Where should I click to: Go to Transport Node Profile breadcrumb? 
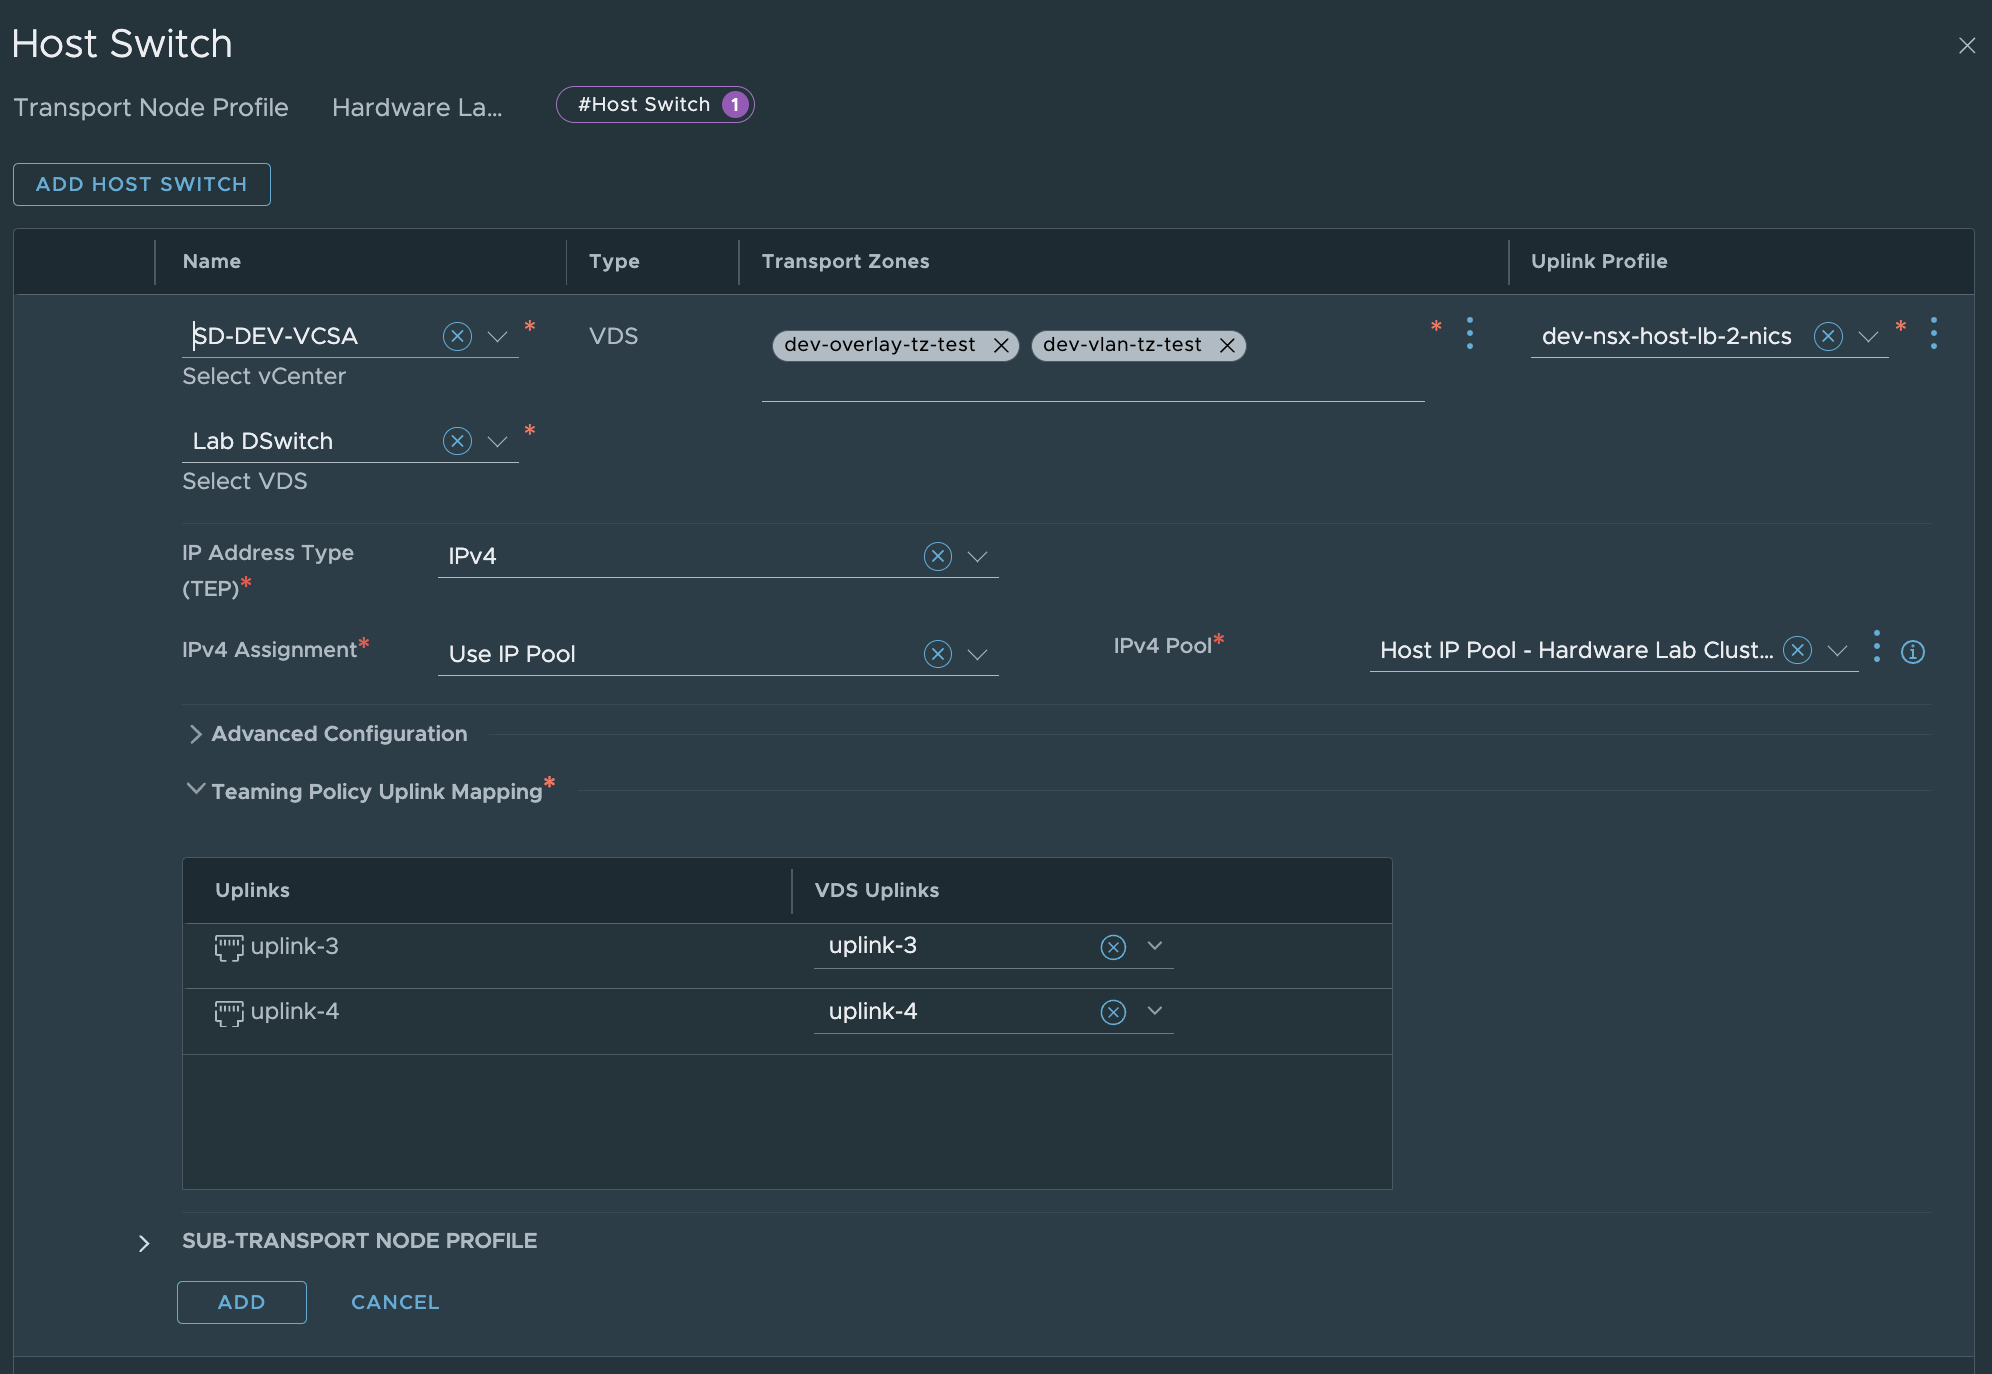[x=151, y=107]
